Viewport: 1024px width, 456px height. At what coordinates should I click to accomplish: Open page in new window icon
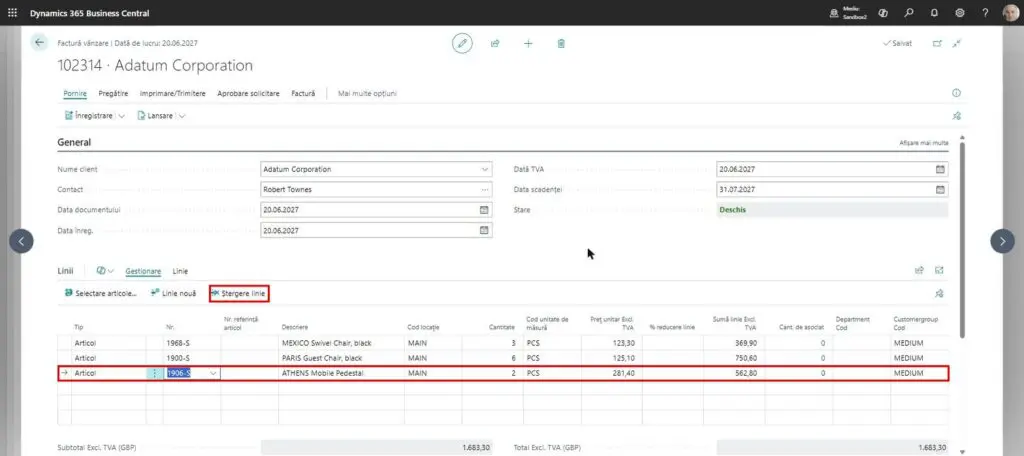[937, 43]
